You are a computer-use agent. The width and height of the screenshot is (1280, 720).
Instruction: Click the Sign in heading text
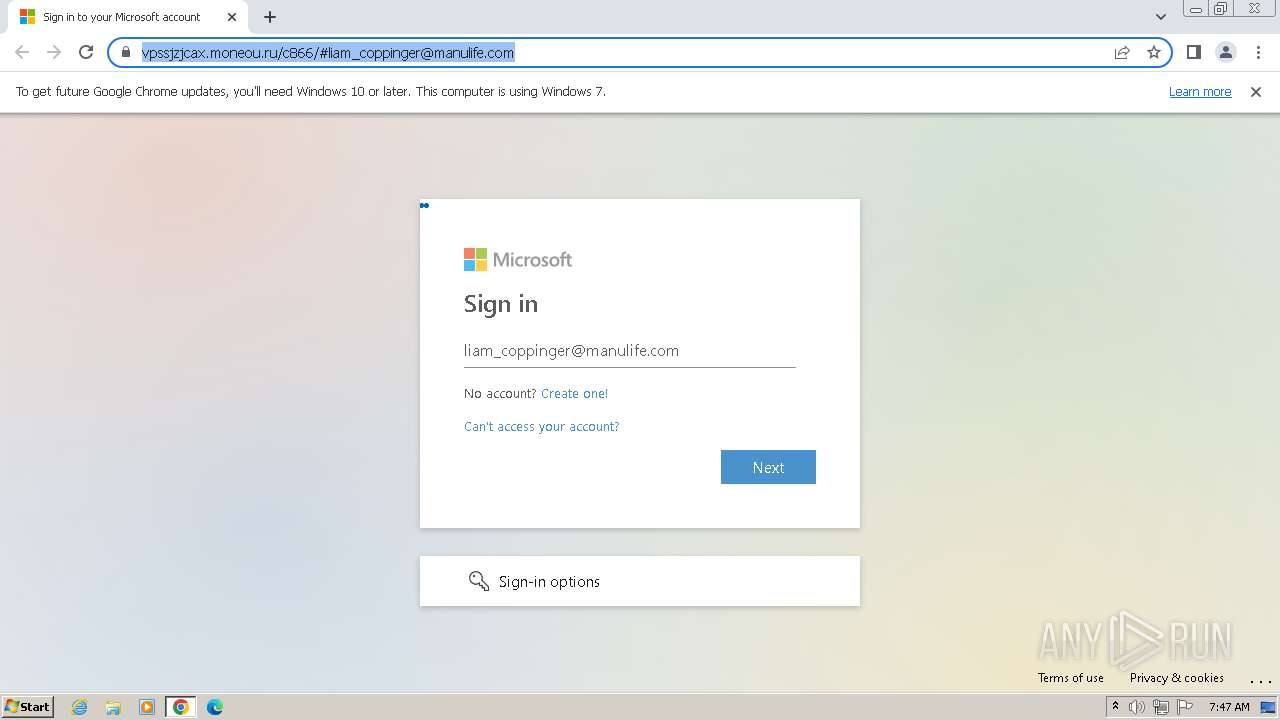click(x=501, y=304)
